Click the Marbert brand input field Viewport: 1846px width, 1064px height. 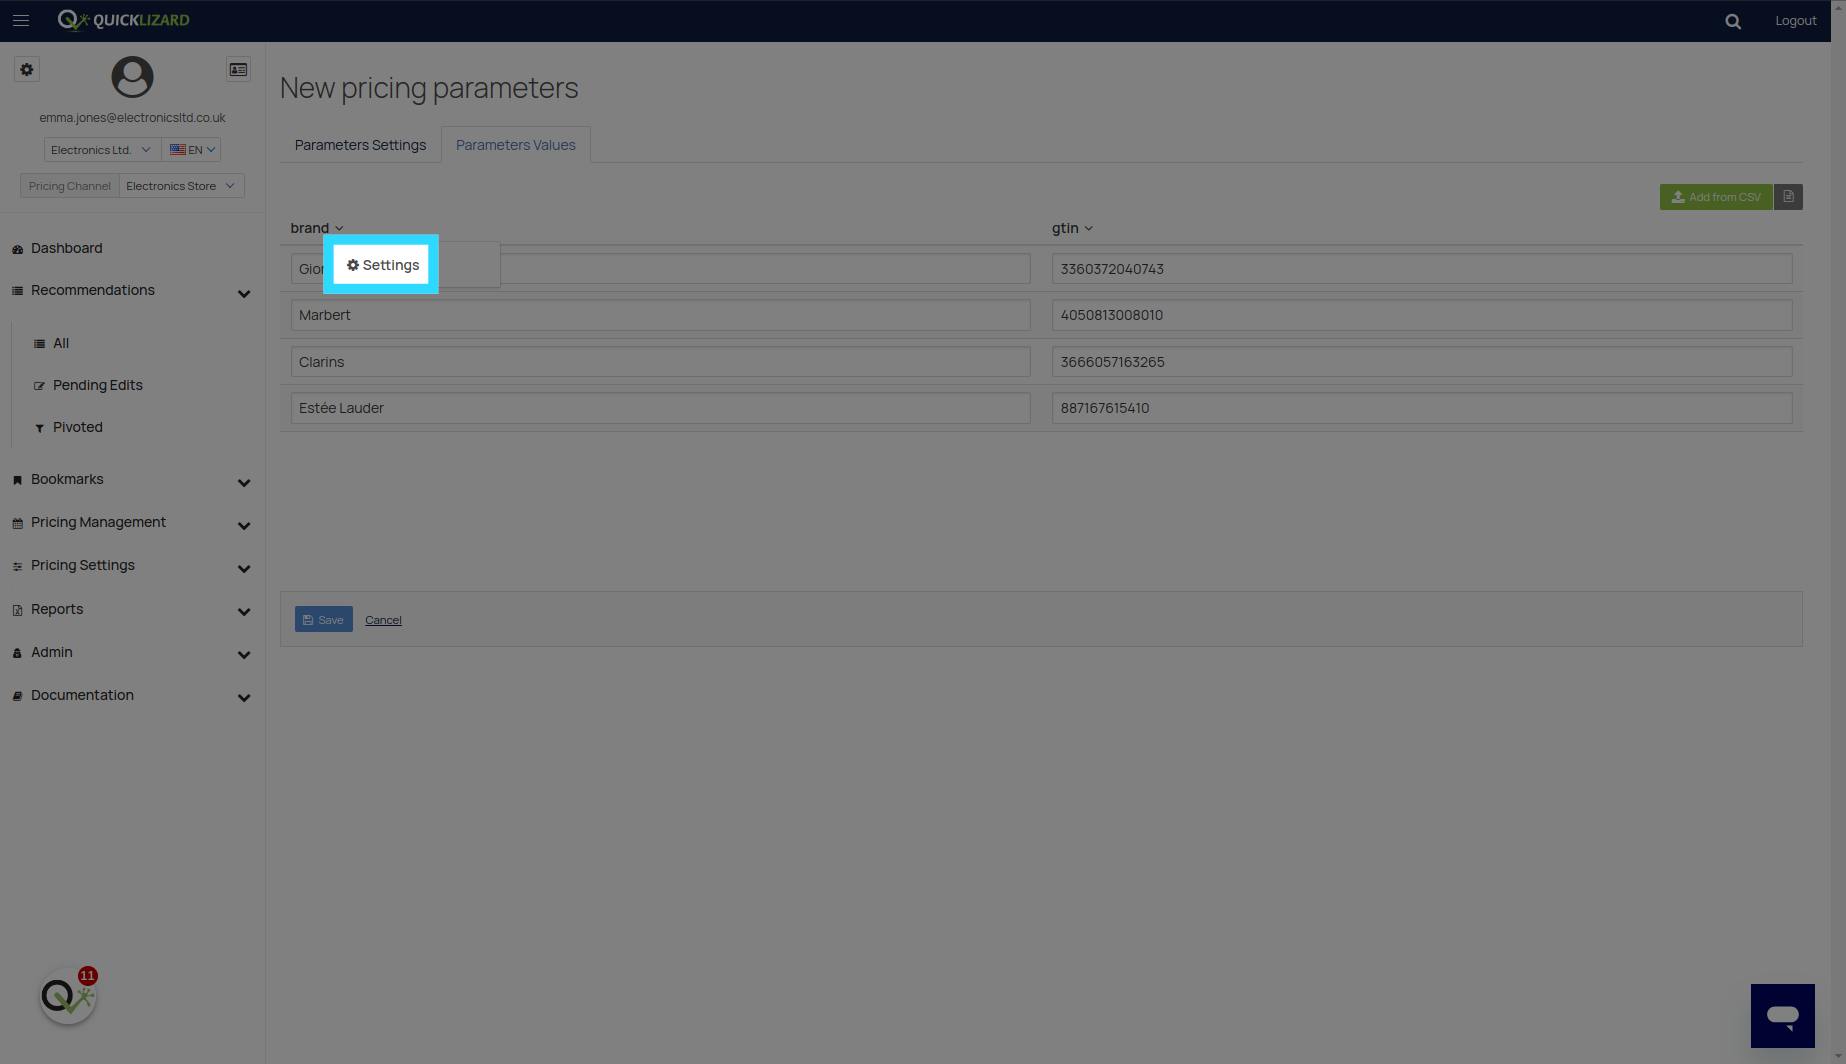(x=660, y=315)
